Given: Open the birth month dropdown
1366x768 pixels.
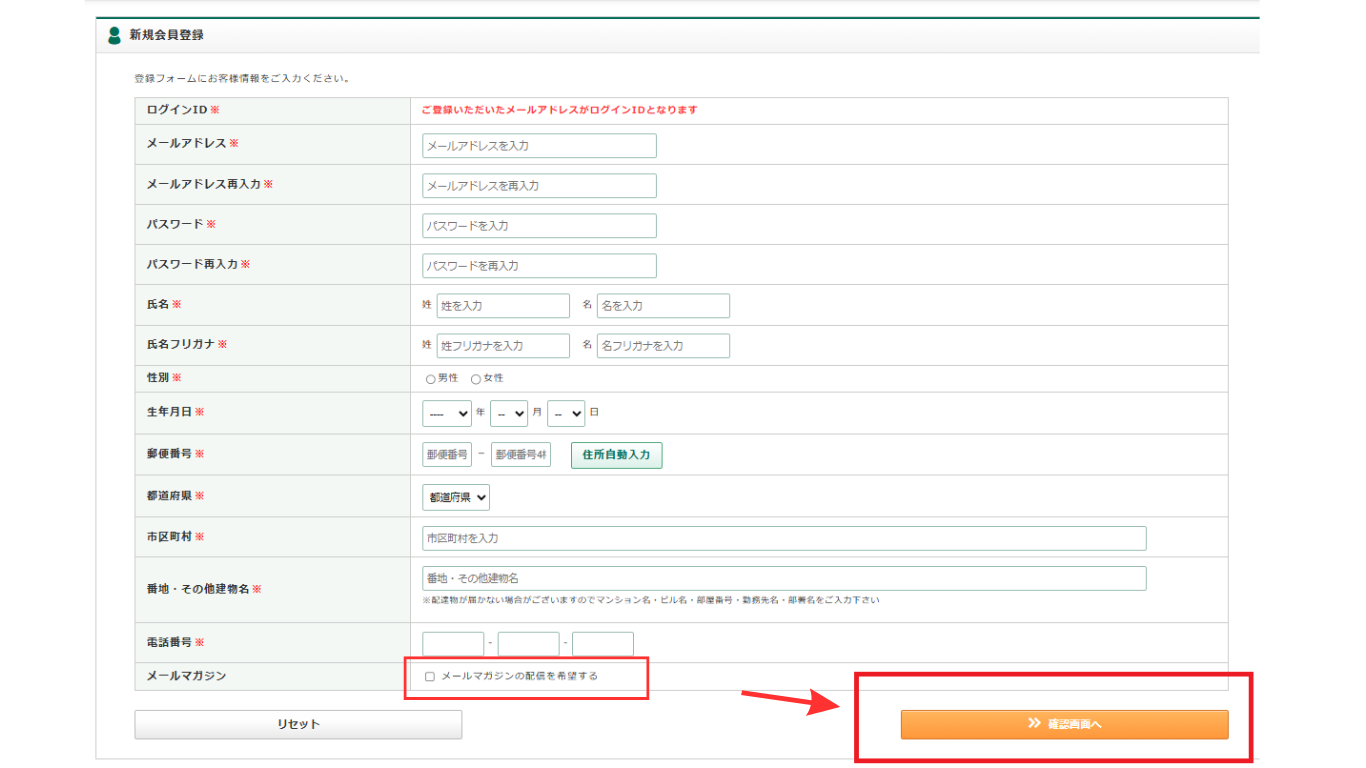Looking at the screenshot, I should (508, 413).
